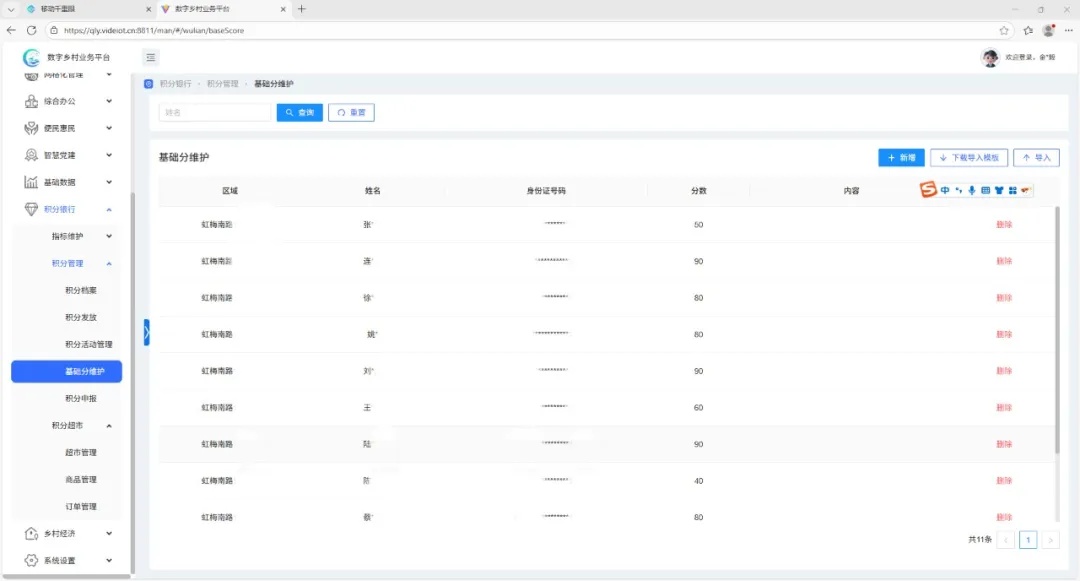Click the sidebar collapse hamburger icon

[151, 58]
